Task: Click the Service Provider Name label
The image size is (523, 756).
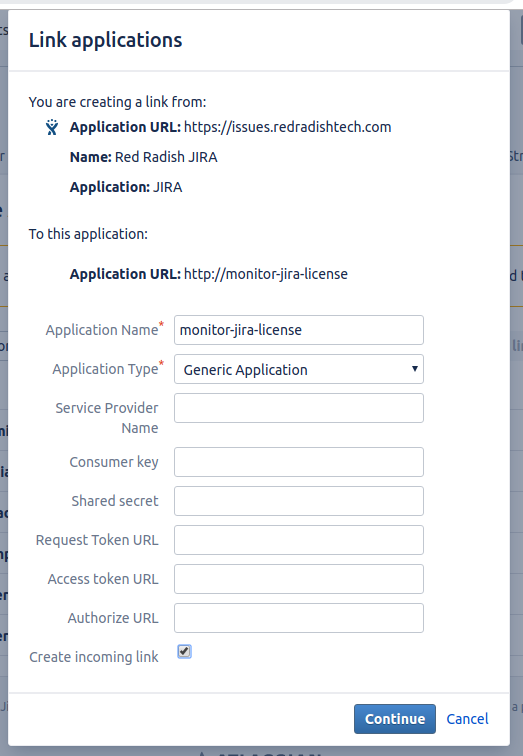Action: pos(107,418)
